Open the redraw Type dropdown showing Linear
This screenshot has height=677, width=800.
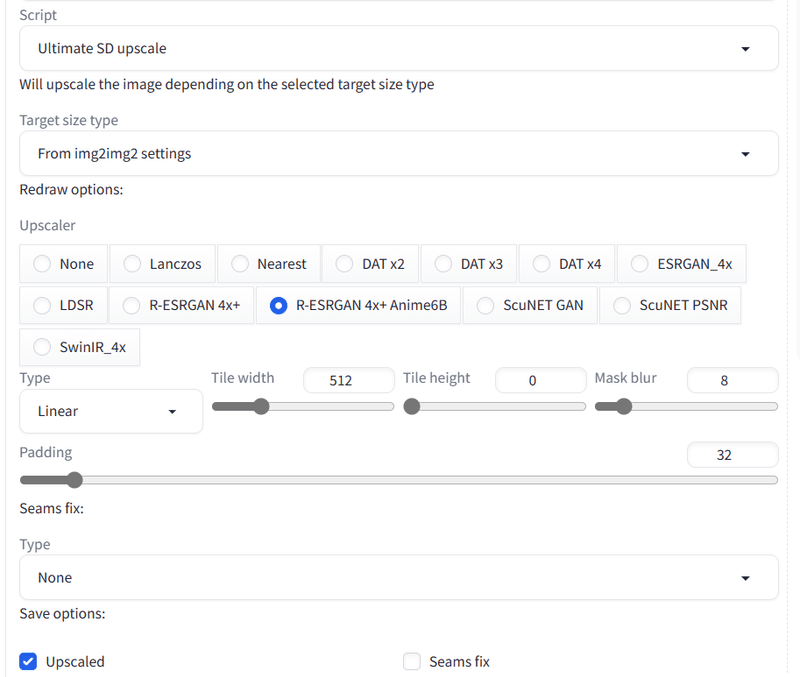click(110, 411)
